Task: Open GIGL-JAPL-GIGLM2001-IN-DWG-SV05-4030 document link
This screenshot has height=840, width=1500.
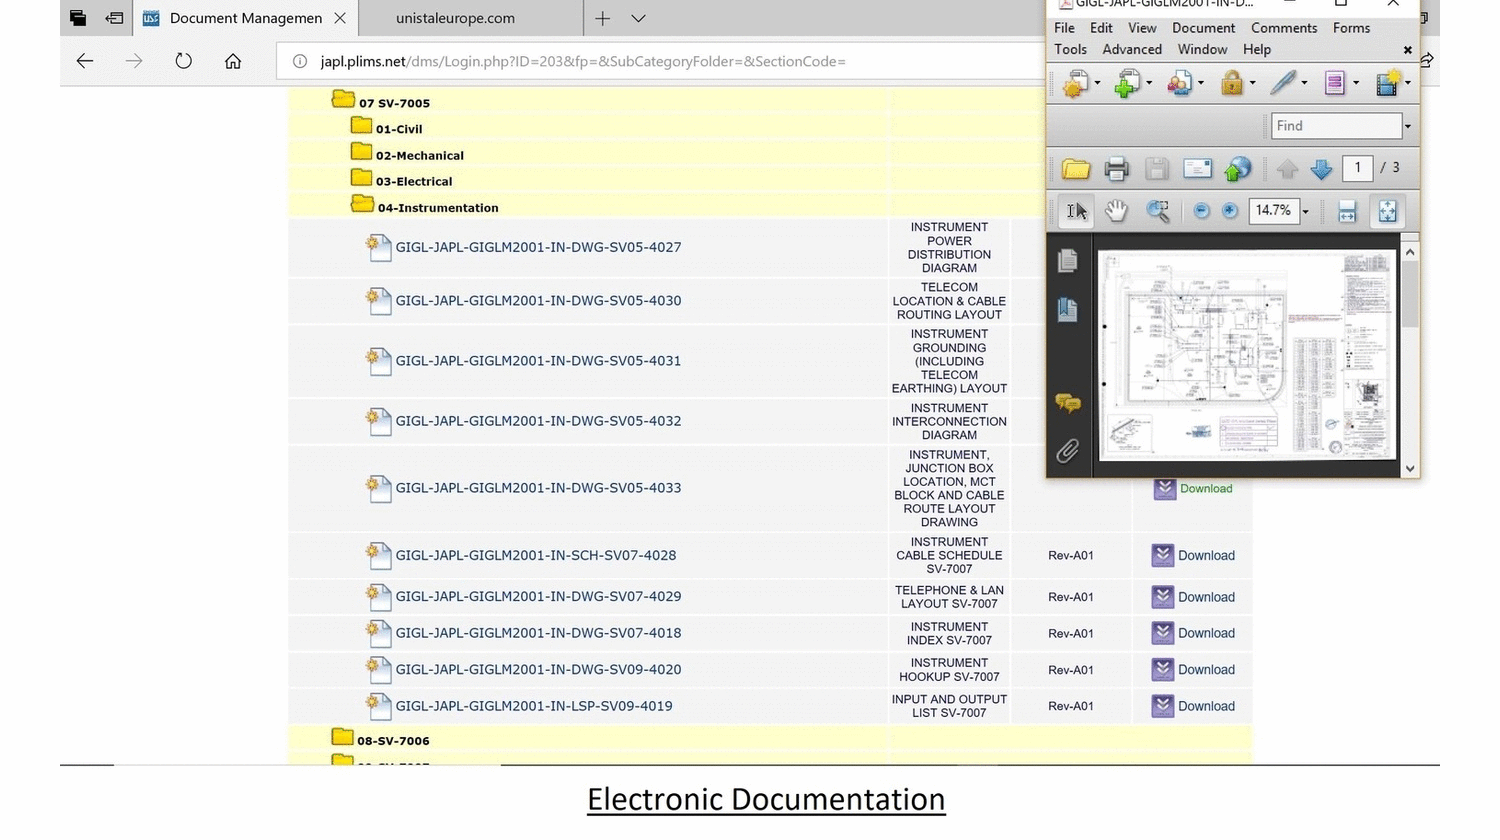Action: (538, 300)
